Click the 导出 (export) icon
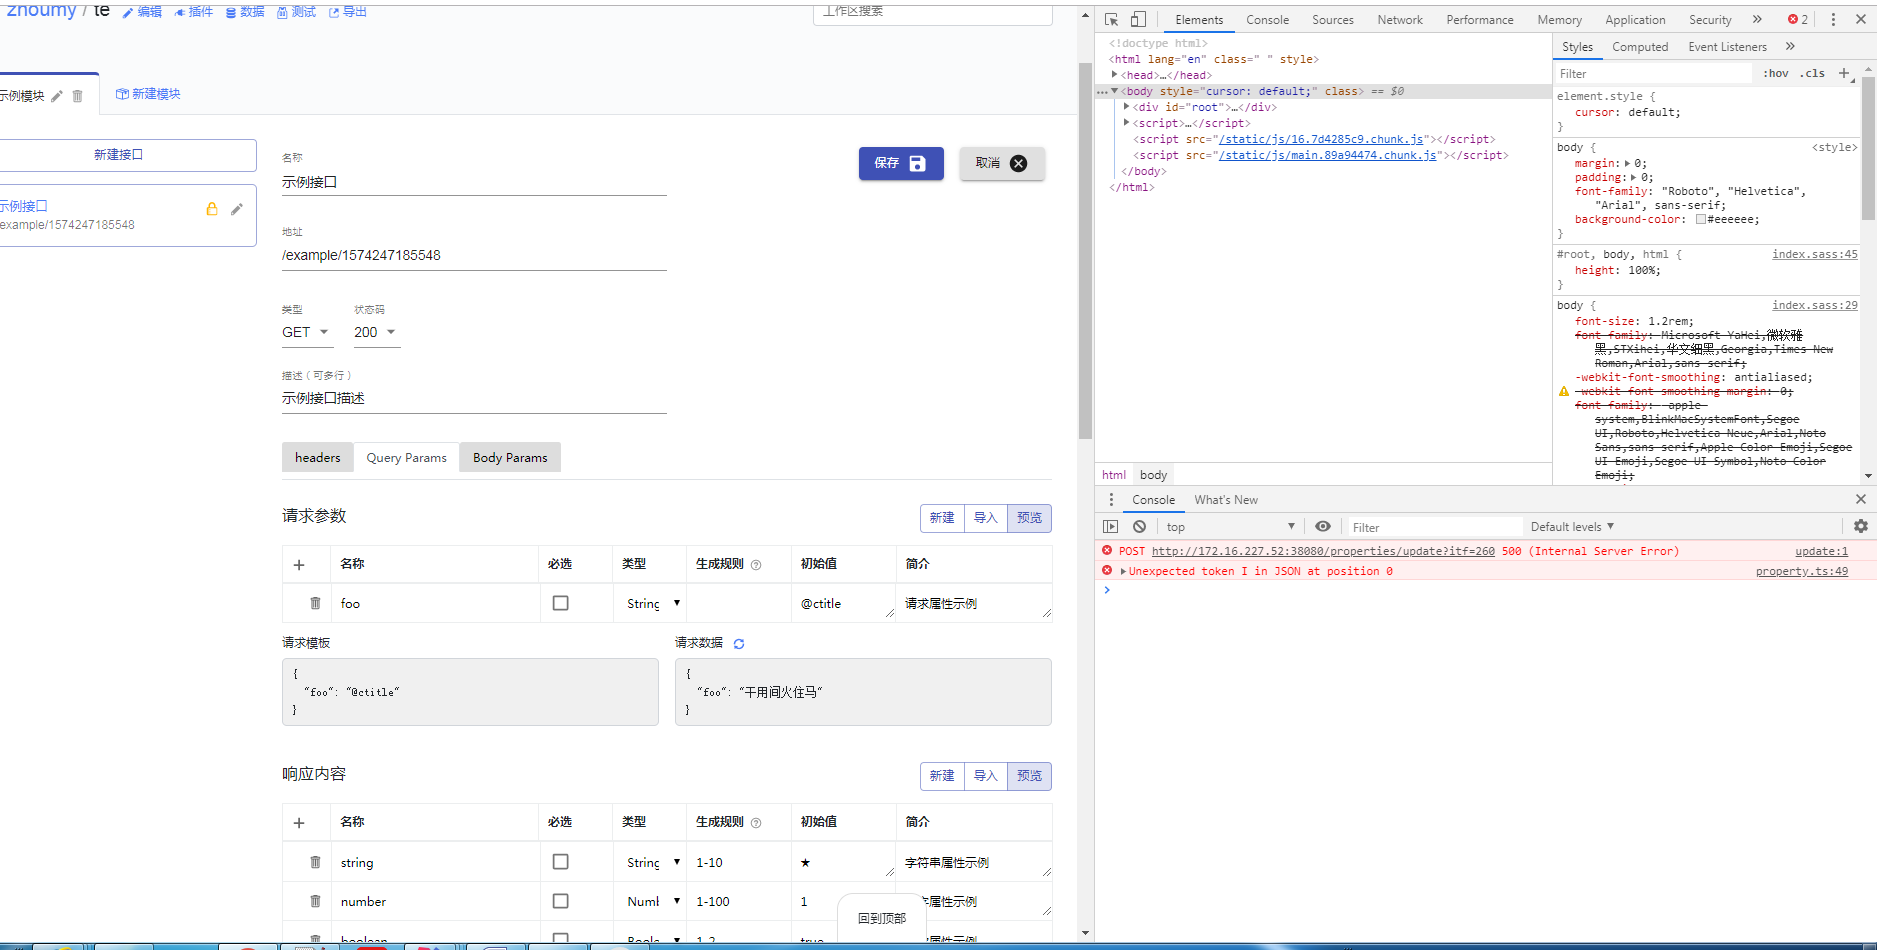 coord(335,12)
